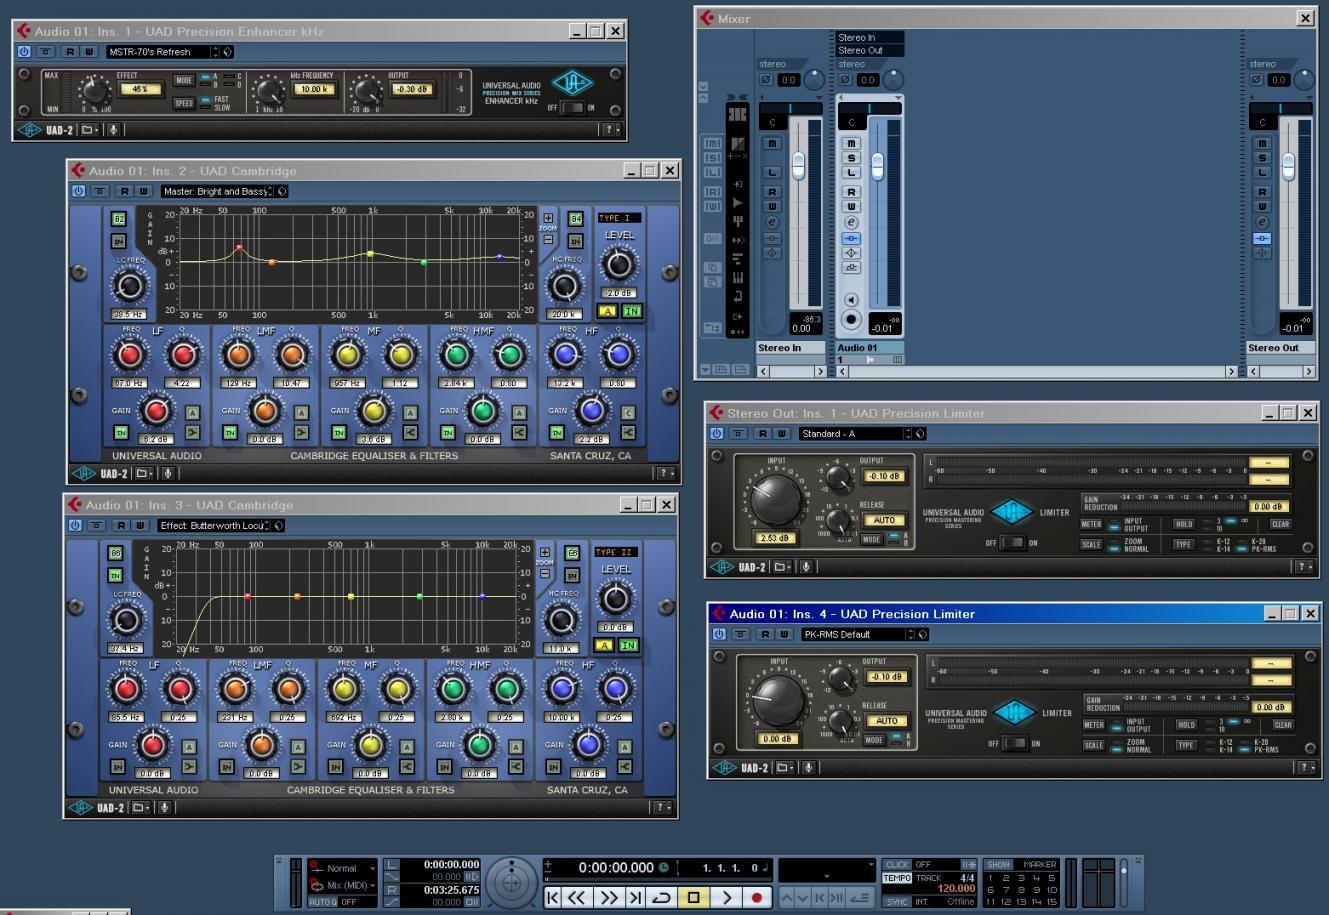Viewport: 1329px width, 915px height.
Task: Toggle phase invert on Audio 01 channel
Action: pos(846,80)
